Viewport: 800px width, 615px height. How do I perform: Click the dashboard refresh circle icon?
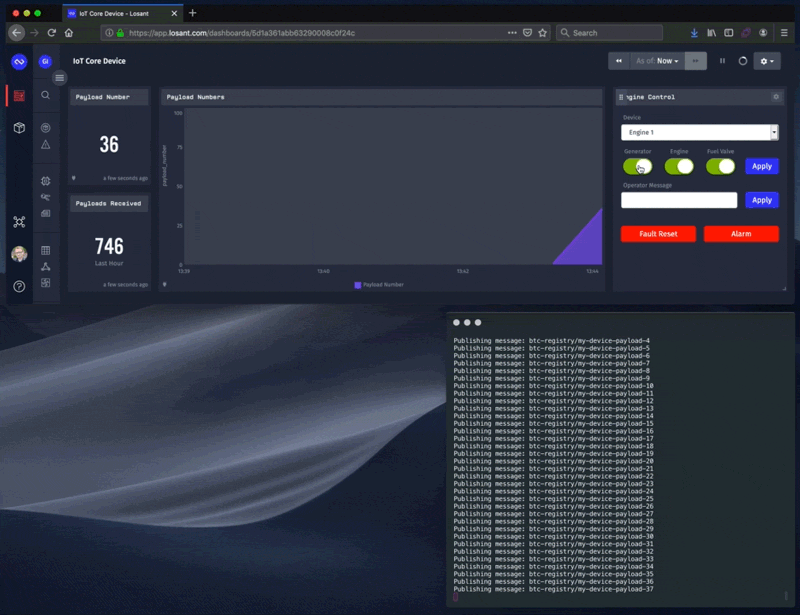[x=742, y=61]
